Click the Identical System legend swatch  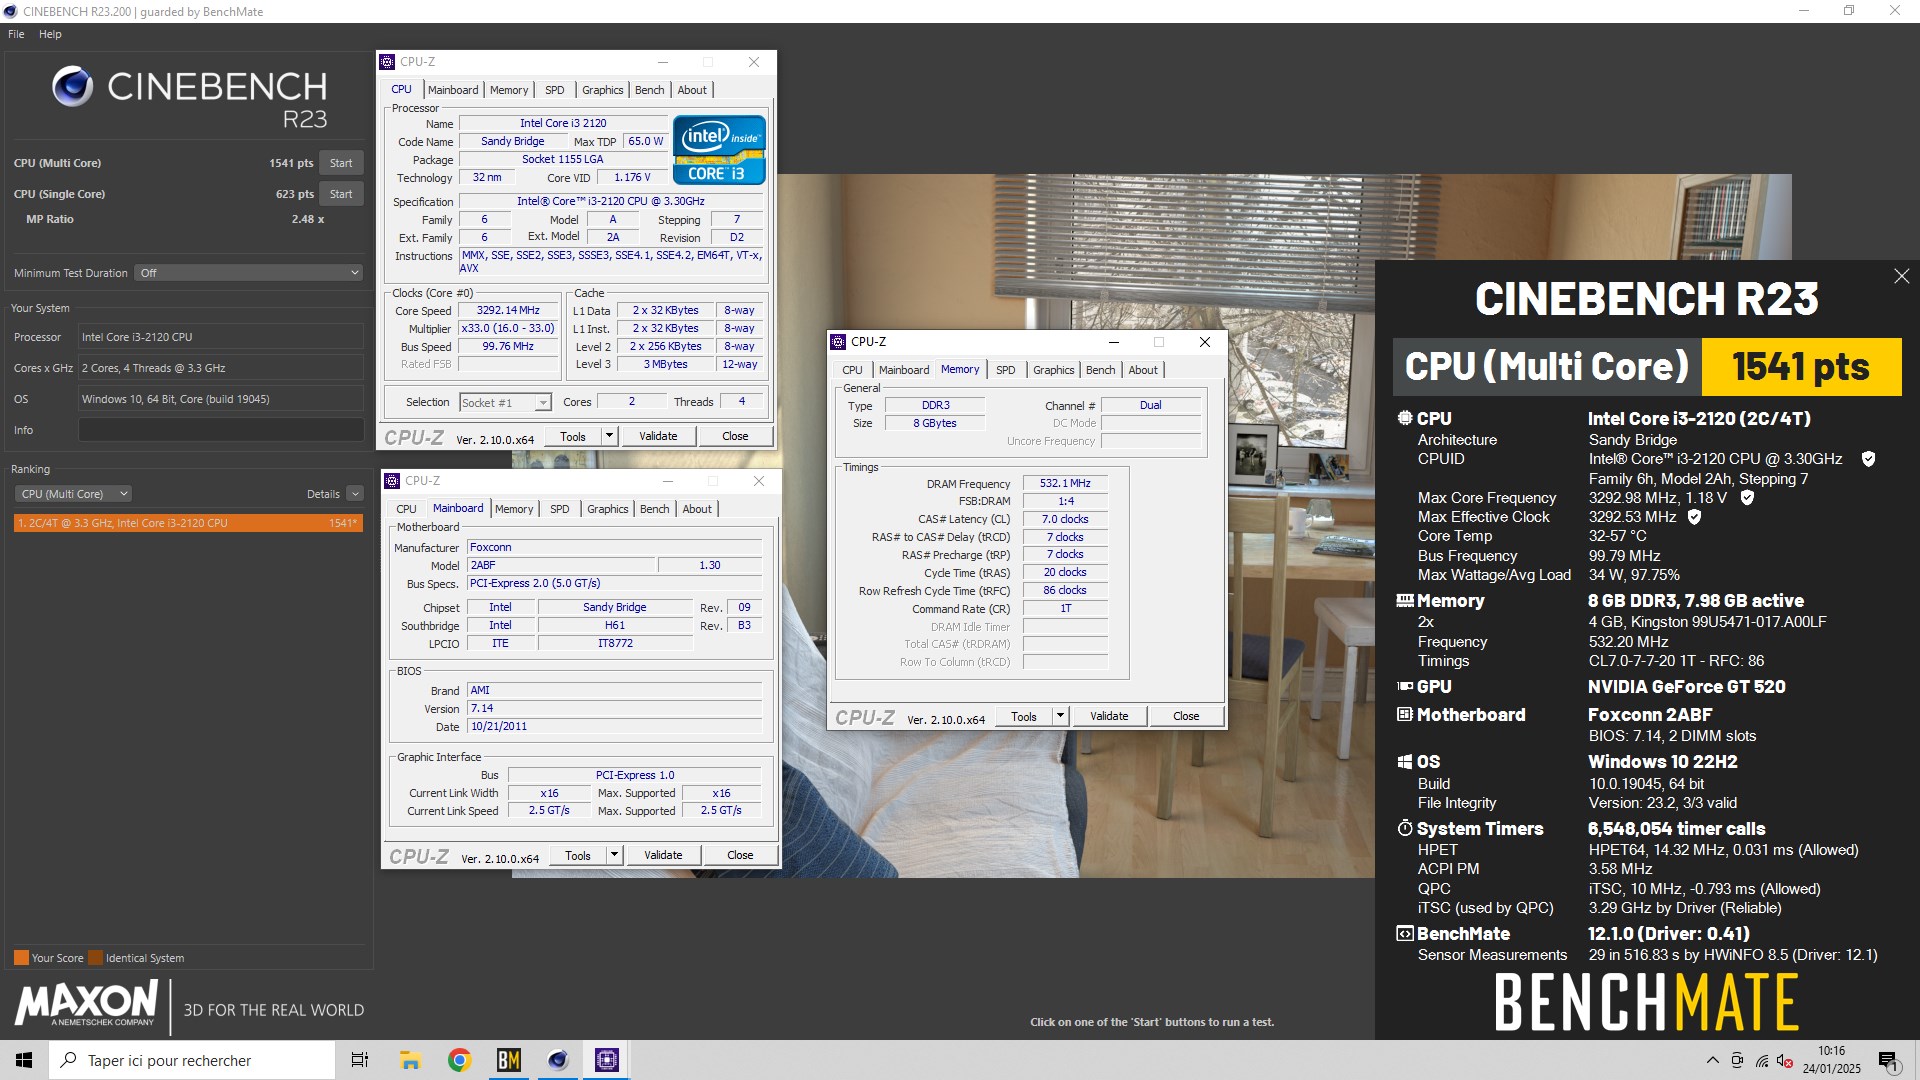95,958
